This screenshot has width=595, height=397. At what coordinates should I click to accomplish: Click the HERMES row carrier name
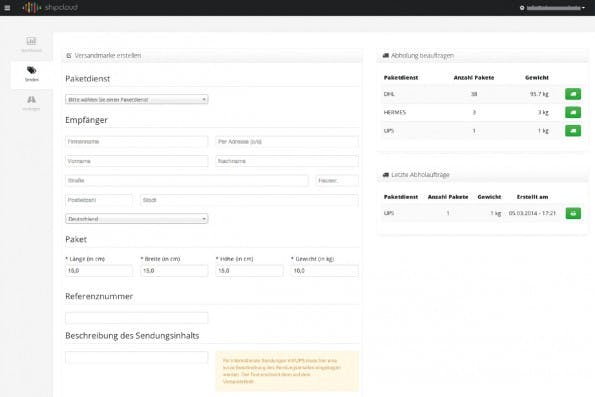[x=395, y=112]
